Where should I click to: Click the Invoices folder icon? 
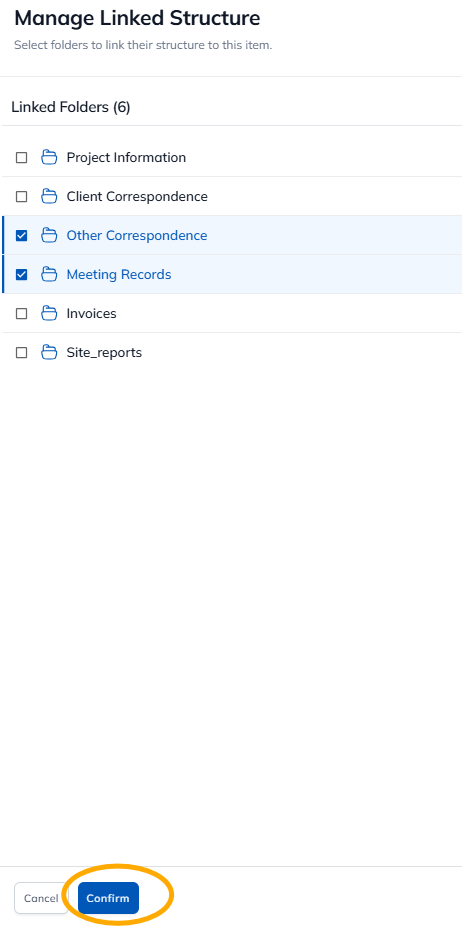49,313
